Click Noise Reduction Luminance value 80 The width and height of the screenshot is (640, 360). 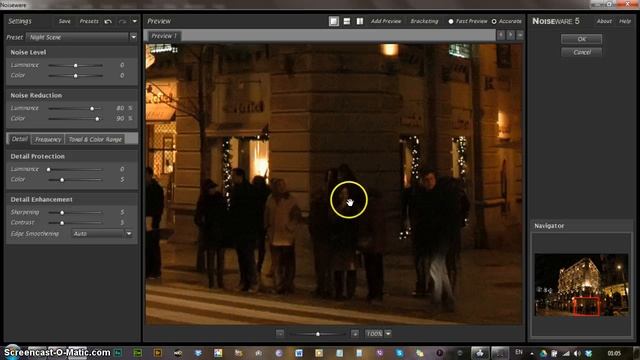120,108
